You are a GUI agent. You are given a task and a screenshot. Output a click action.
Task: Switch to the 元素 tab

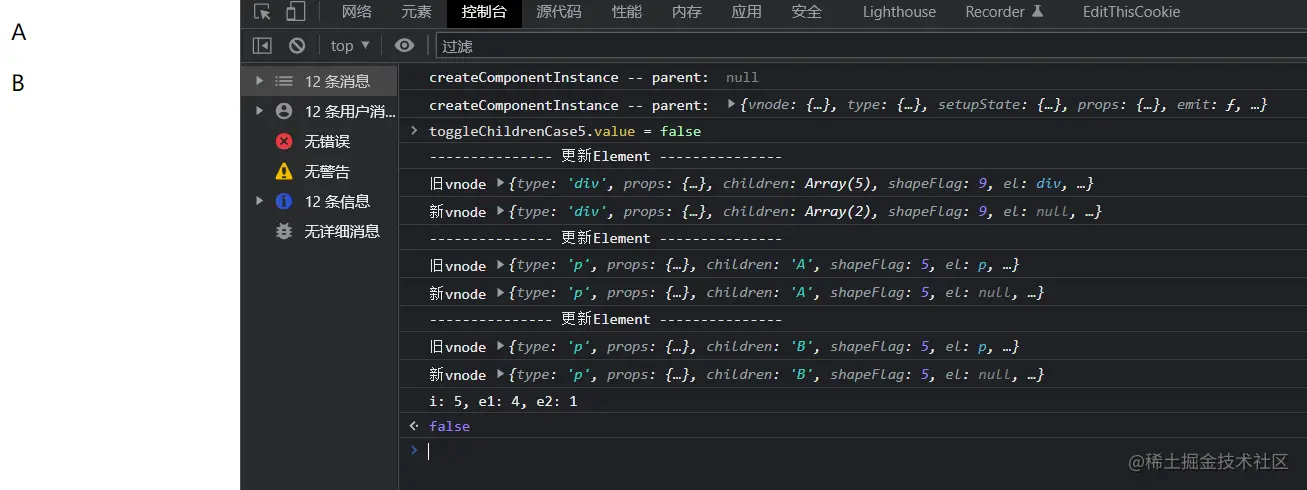coord(417,12)
